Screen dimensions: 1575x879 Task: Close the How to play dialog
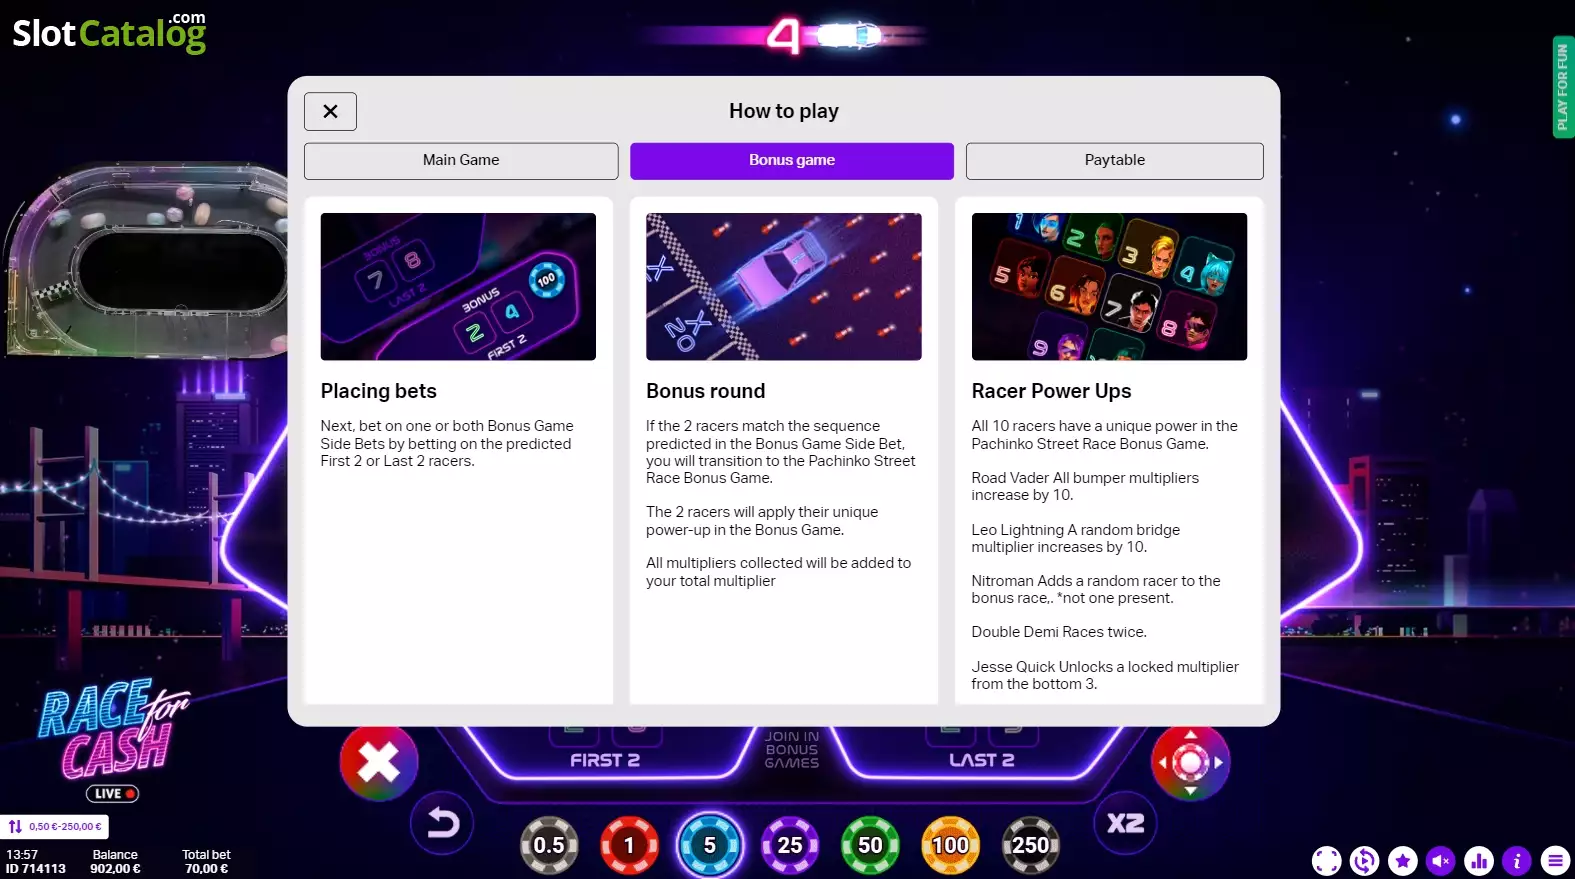click(x=330, y=111)
